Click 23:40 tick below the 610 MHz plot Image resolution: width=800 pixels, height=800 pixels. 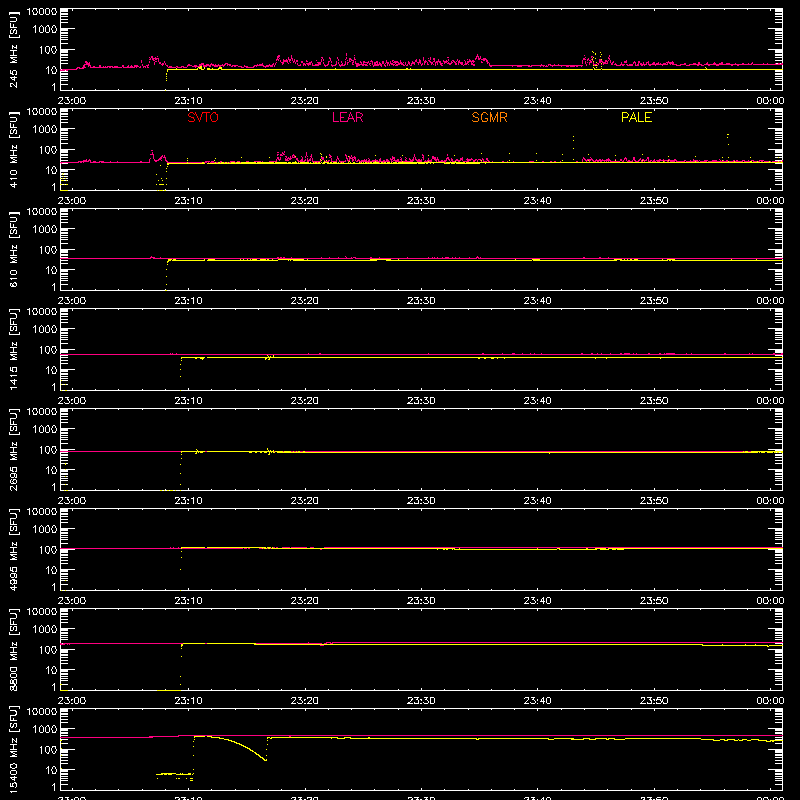click(x=537, y=301)
